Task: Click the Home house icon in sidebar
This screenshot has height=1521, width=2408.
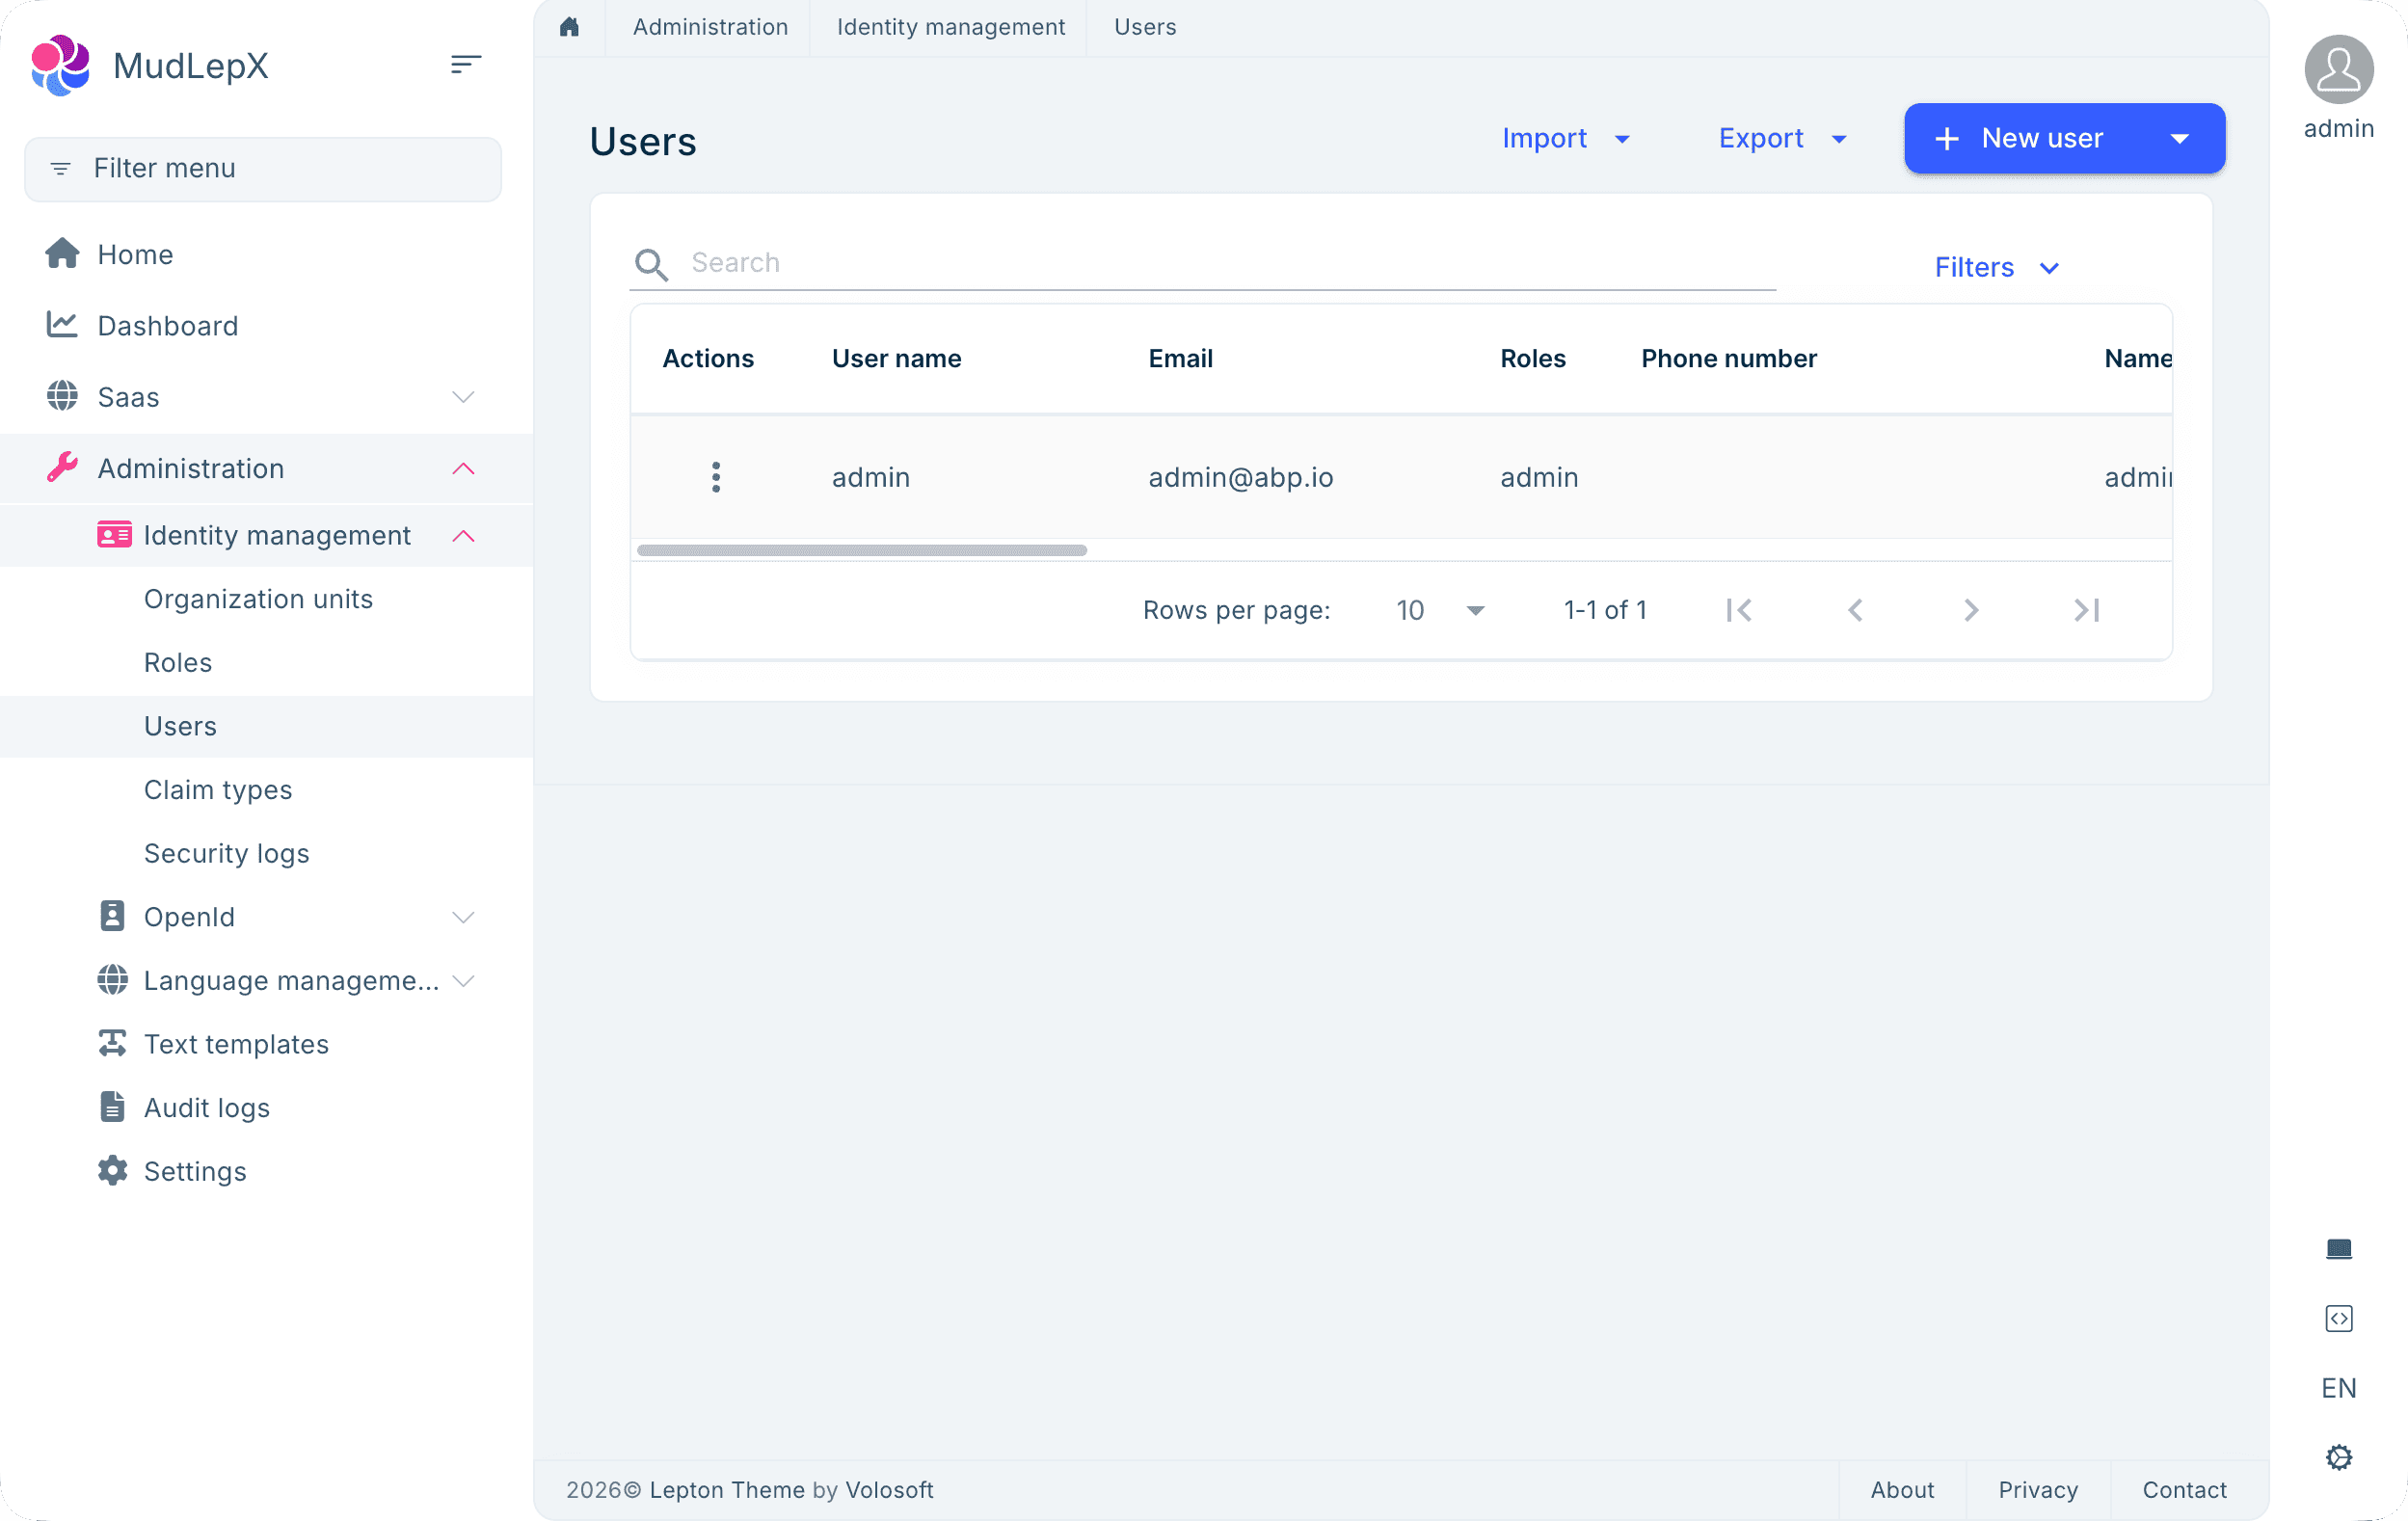Action: click(x=62, y=254)
